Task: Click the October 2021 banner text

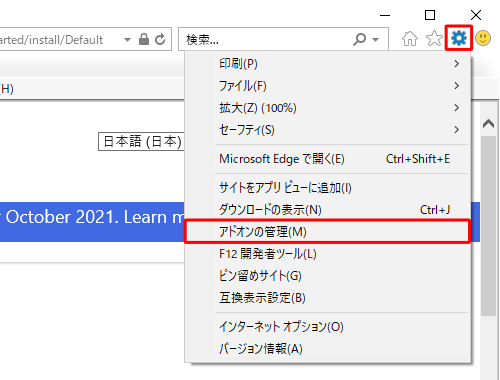Action: click(x=92, y=217)
